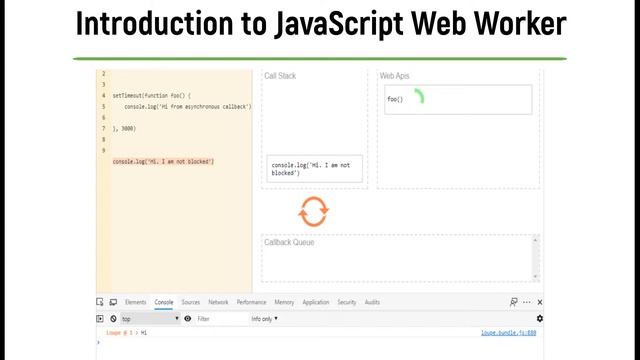
Task: Expand the "Info only" log level dropdown
Action: click(264, 319)
